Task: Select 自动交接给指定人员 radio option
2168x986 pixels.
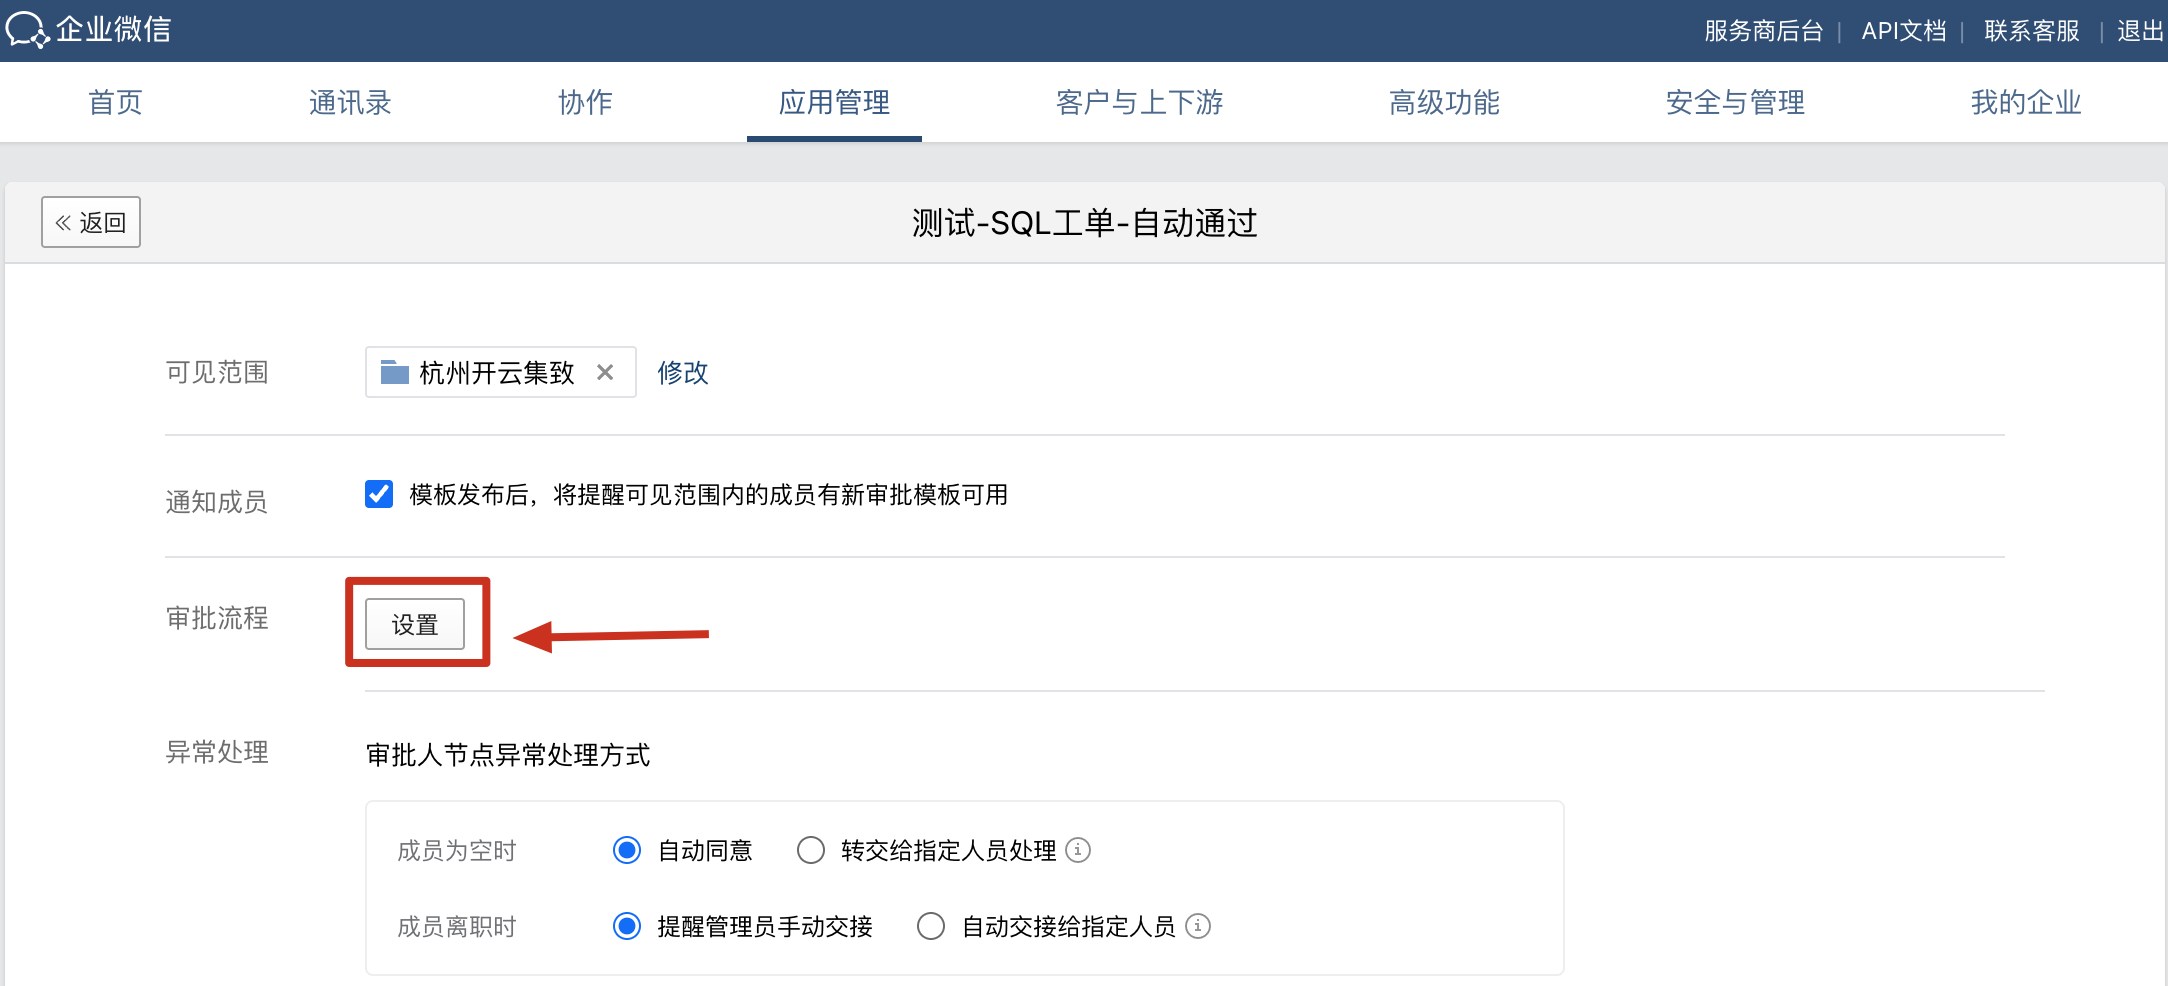Action: click(931, 926)
